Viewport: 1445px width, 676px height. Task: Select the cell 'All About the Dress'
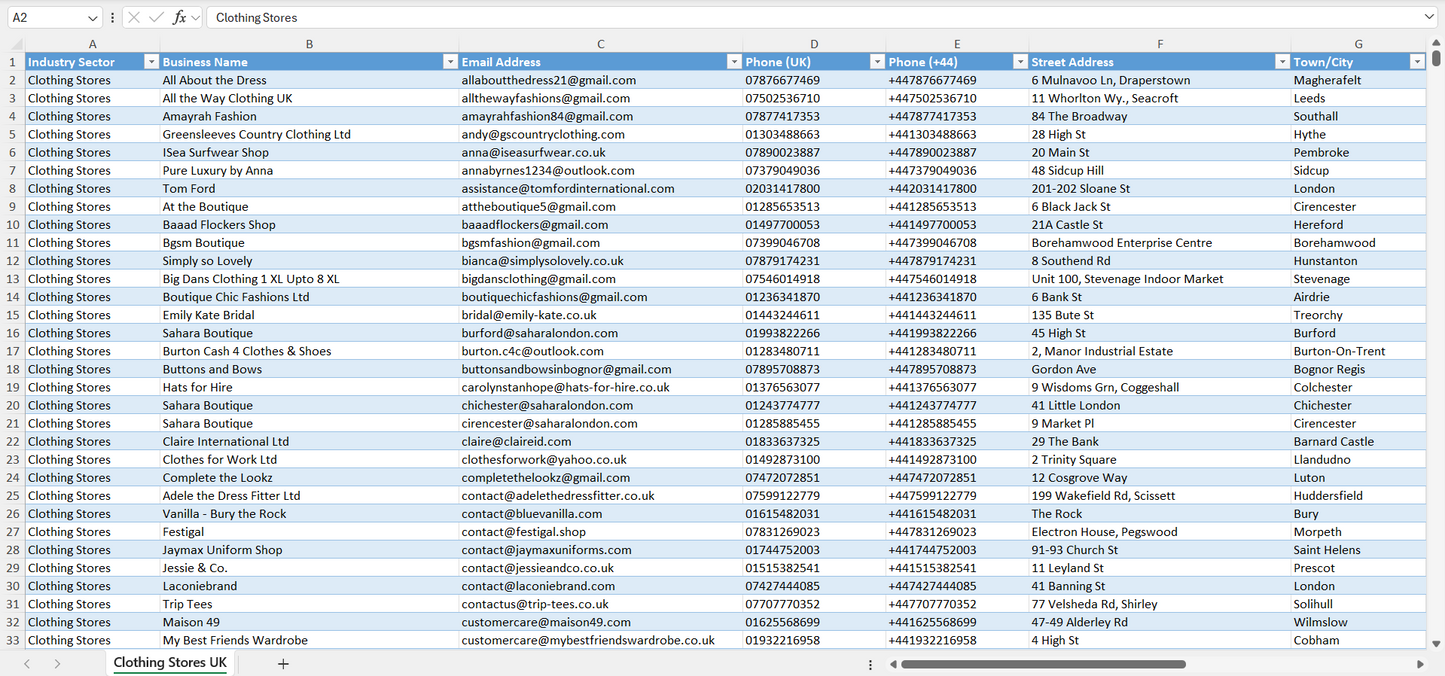point(309,80)
